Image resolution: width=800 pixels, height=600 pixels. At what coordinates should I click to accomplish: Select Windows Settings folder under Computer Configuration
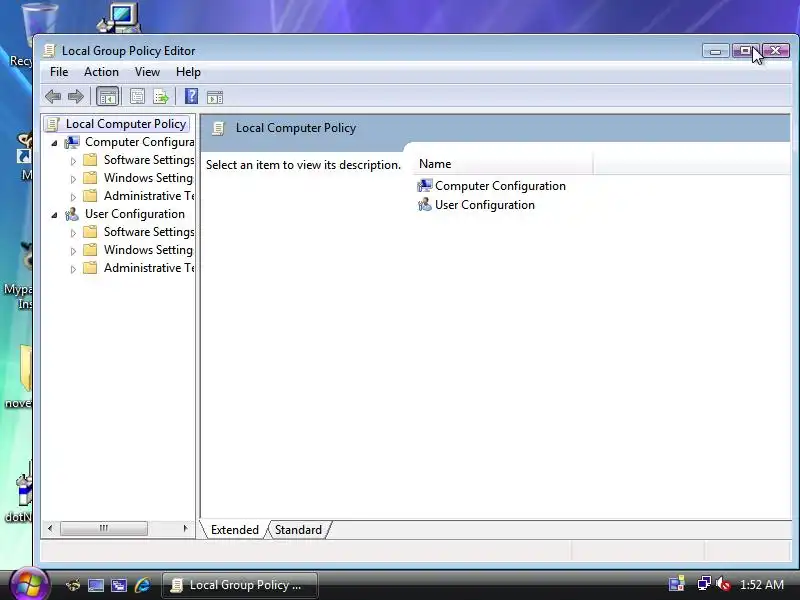(148, 178)
